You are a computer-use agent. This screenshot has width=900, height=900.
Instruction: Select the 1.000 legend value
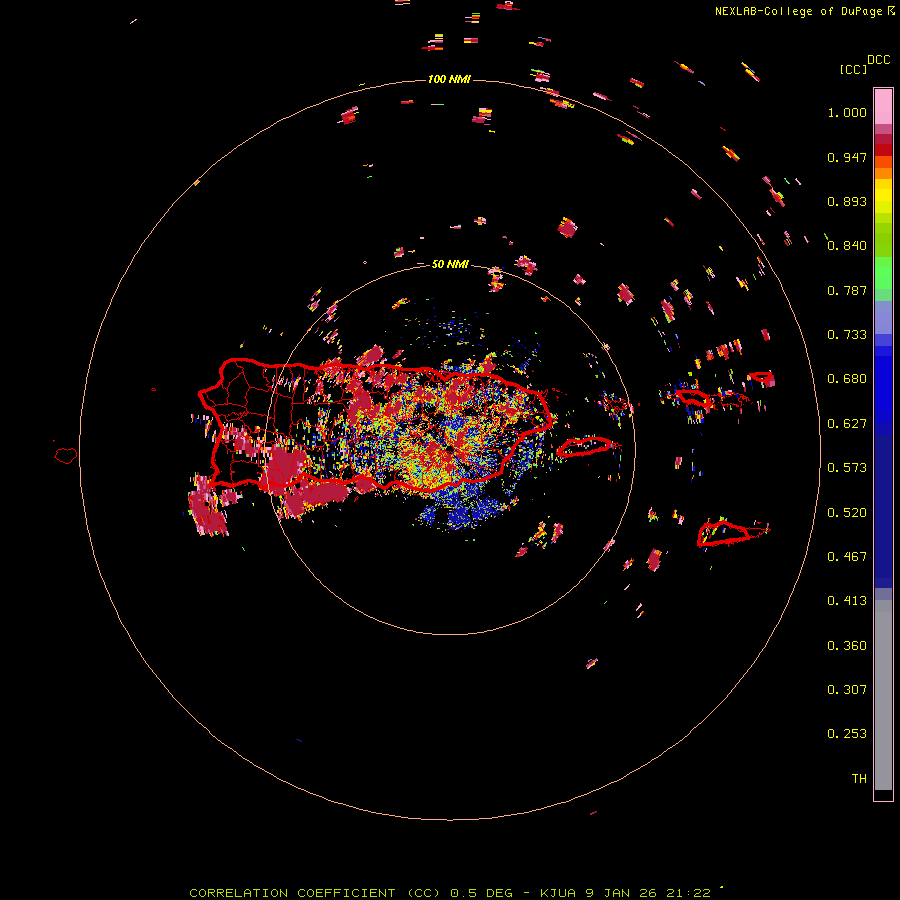pos(847,112)
